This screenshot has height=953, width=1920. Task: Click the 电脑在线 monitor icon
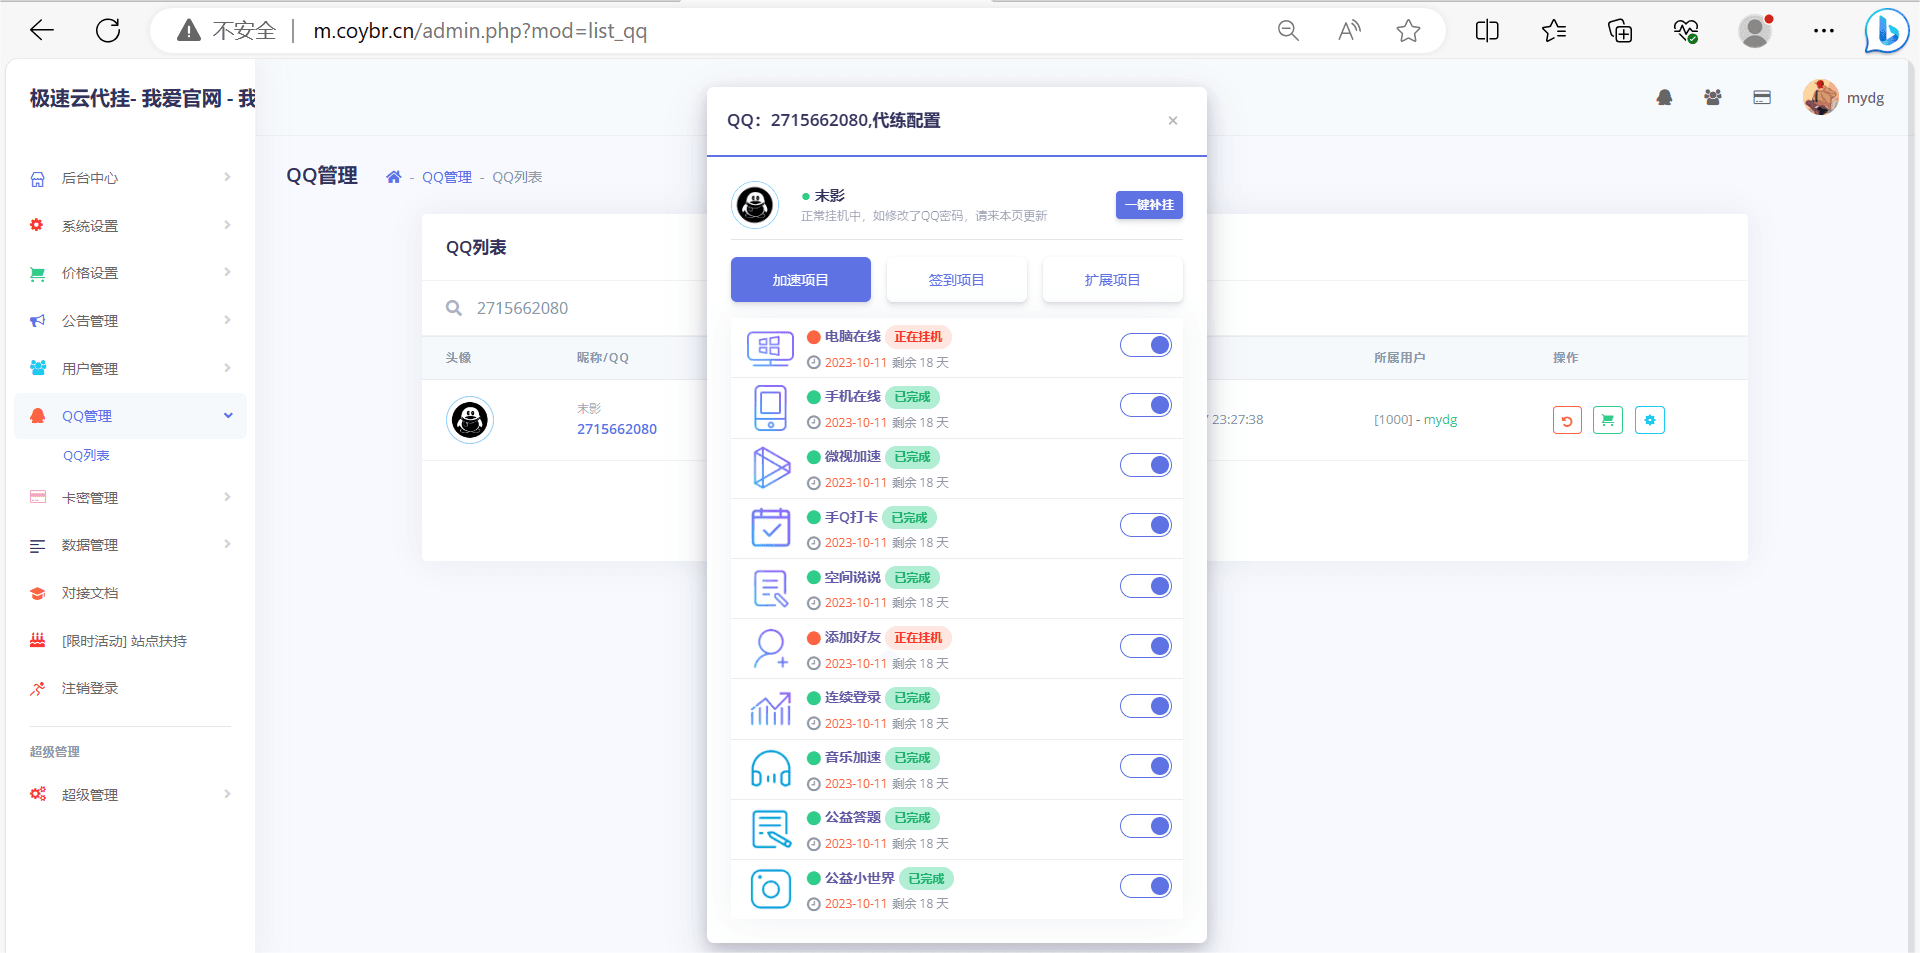[770, 349]
